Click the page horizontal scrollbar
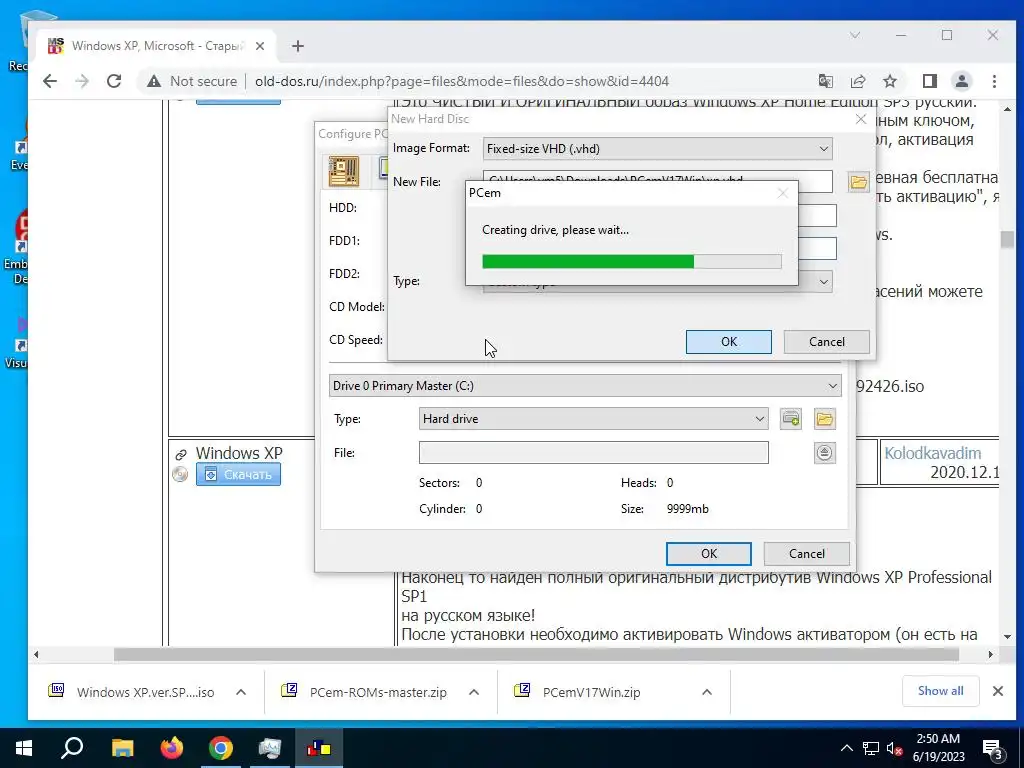This screenshot has width=1024, height=768. click(x=536, y=654)
